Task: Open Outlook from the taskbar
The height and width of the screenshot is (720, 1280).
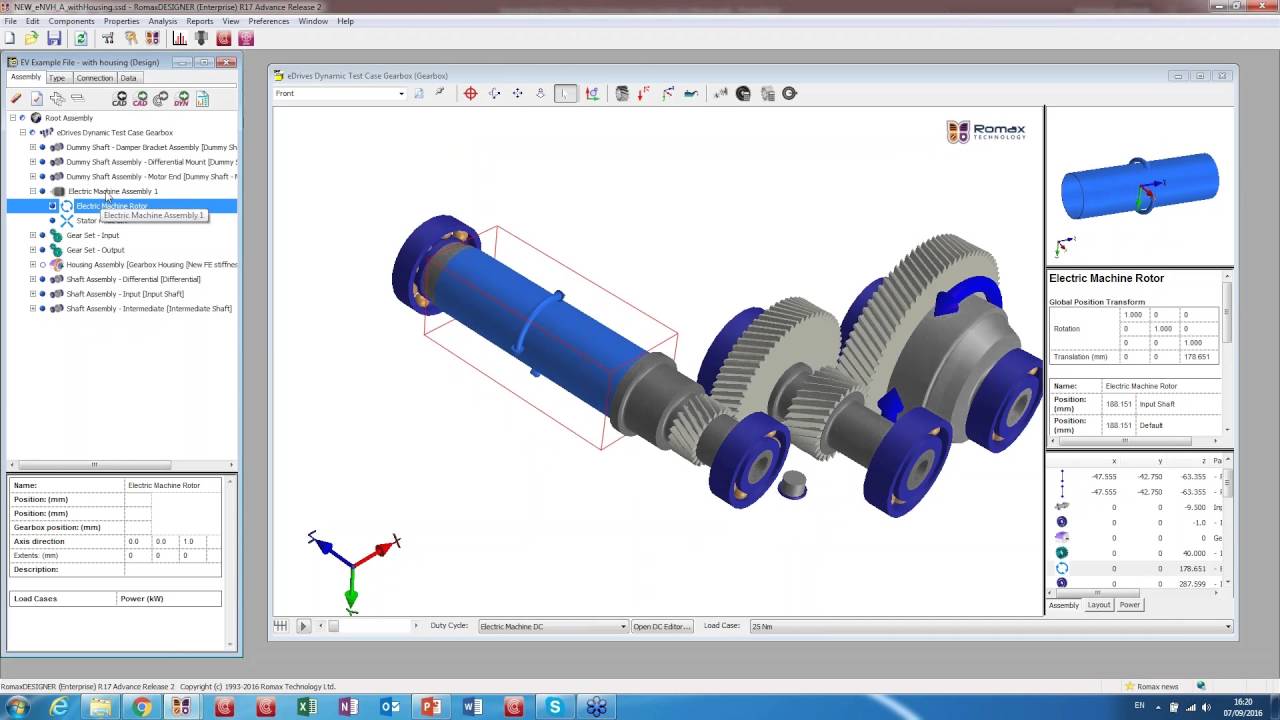Action: click(x=389, y=707)
